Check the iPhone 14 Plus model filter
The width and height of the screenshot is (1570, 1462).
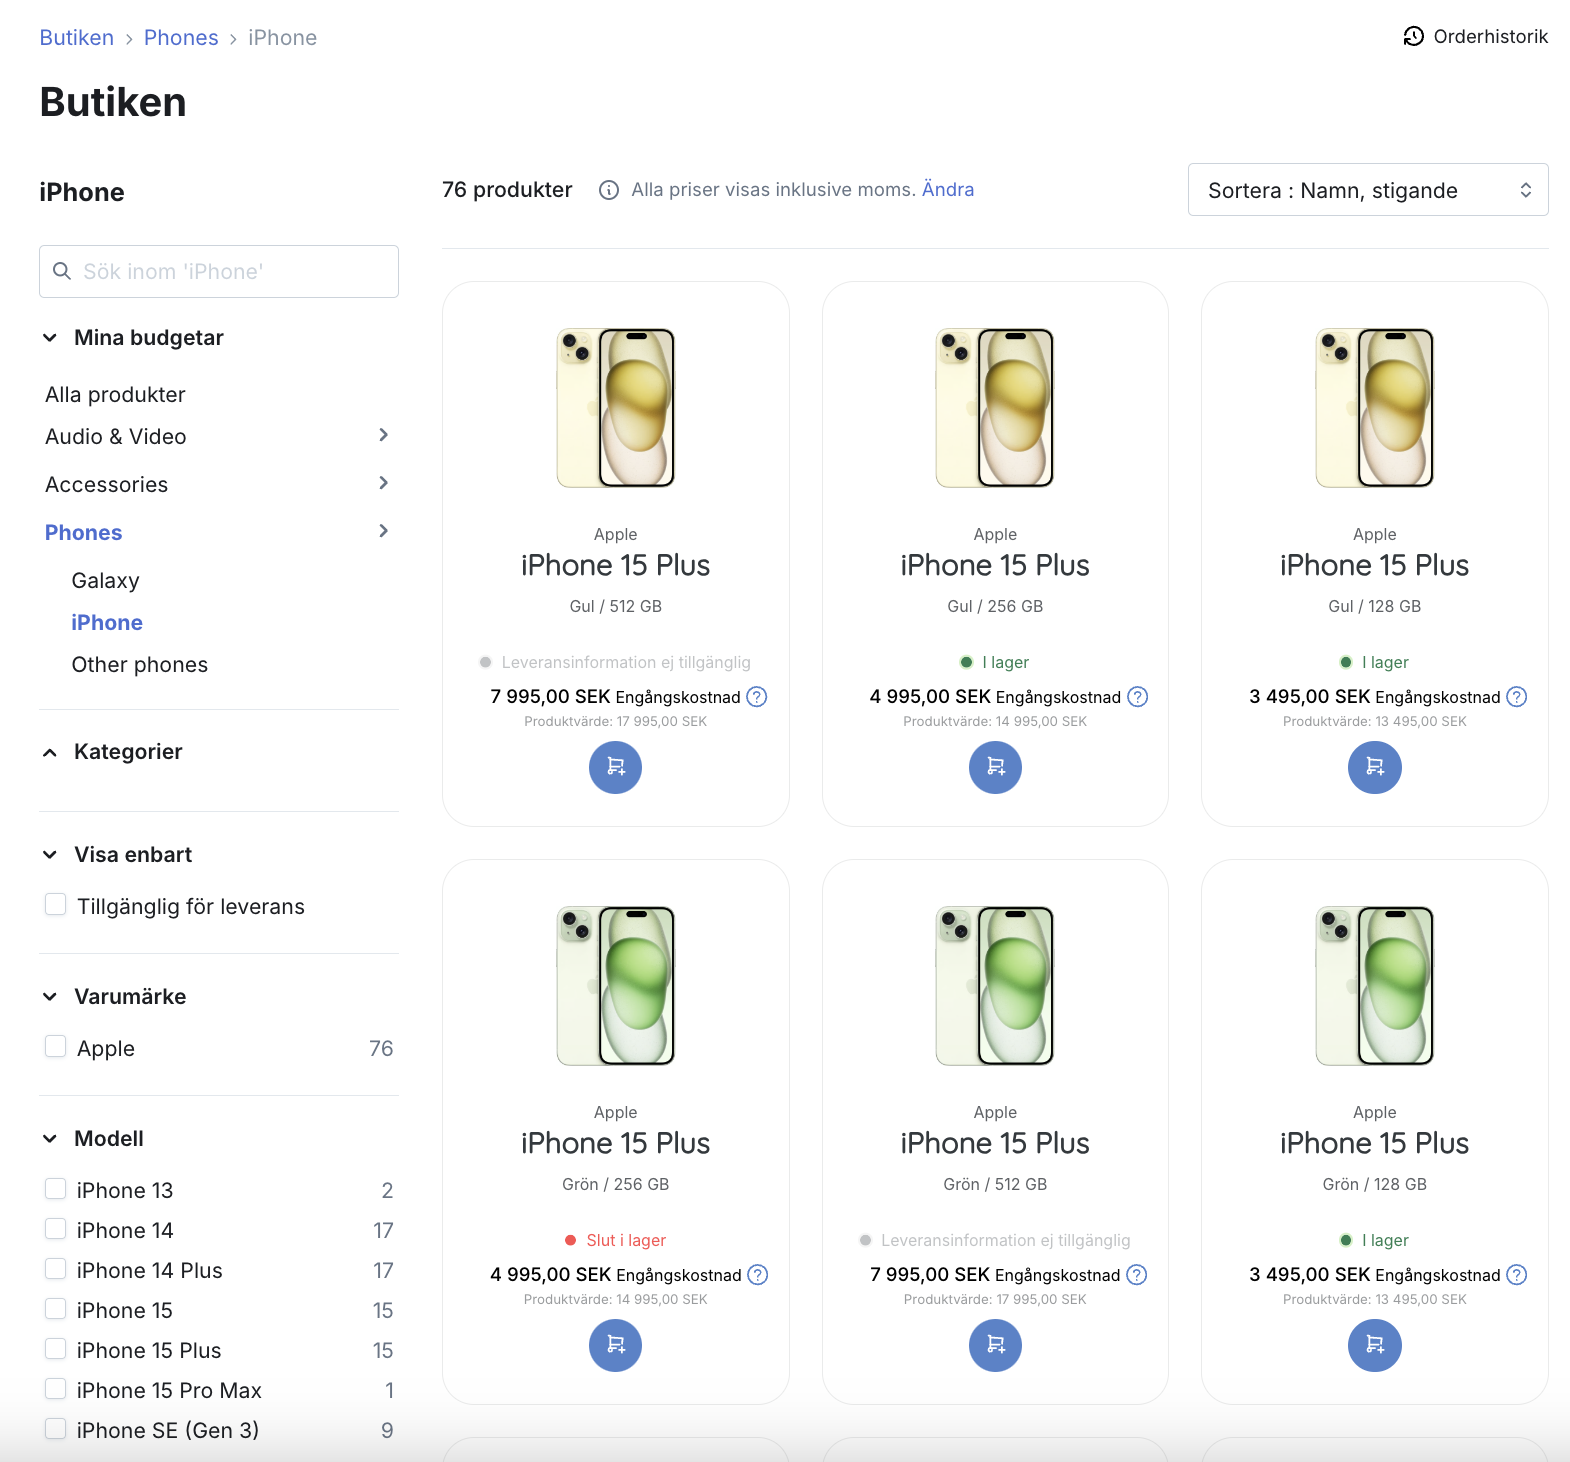tap(56, 1269)
